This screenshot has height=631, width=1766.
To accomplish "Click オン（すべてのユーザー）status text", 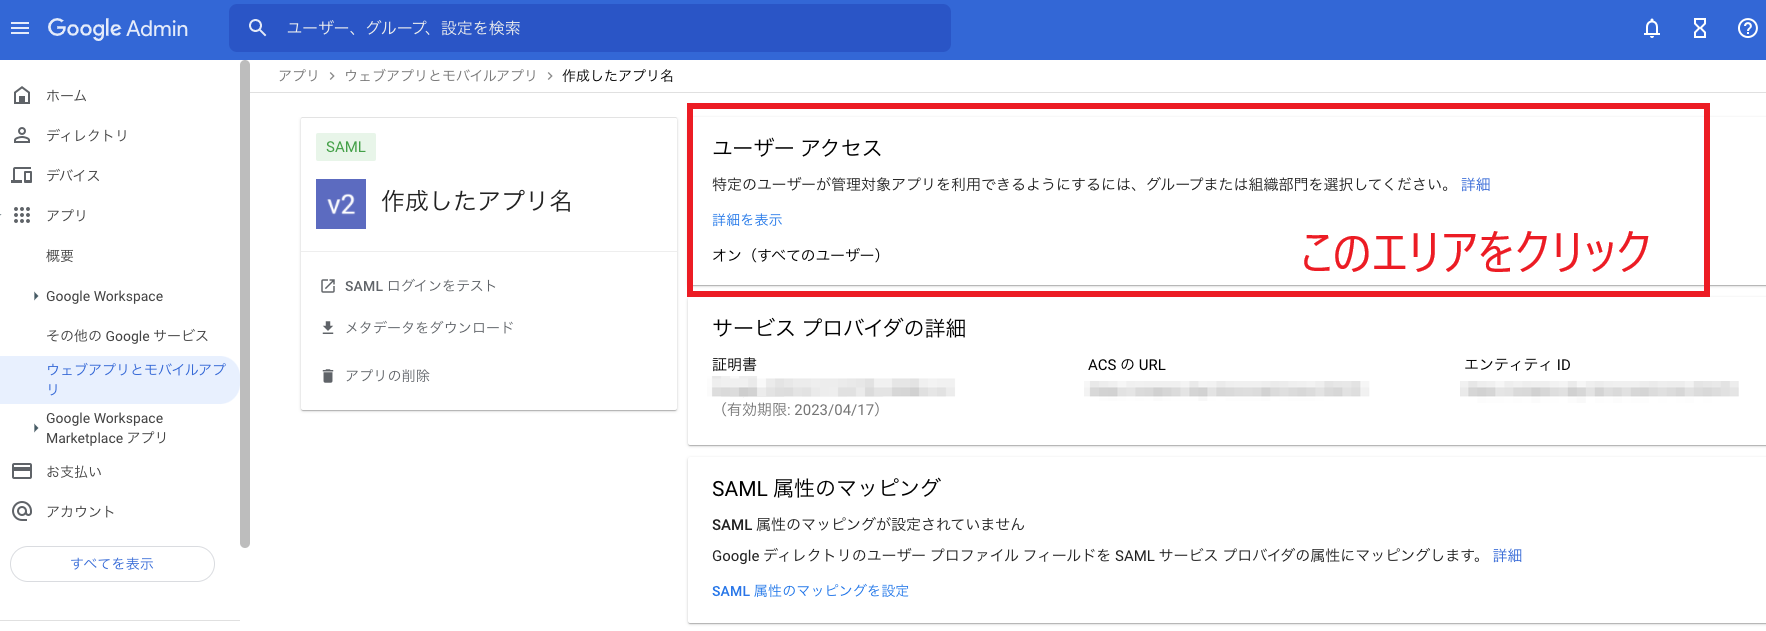I will [796, 255].
